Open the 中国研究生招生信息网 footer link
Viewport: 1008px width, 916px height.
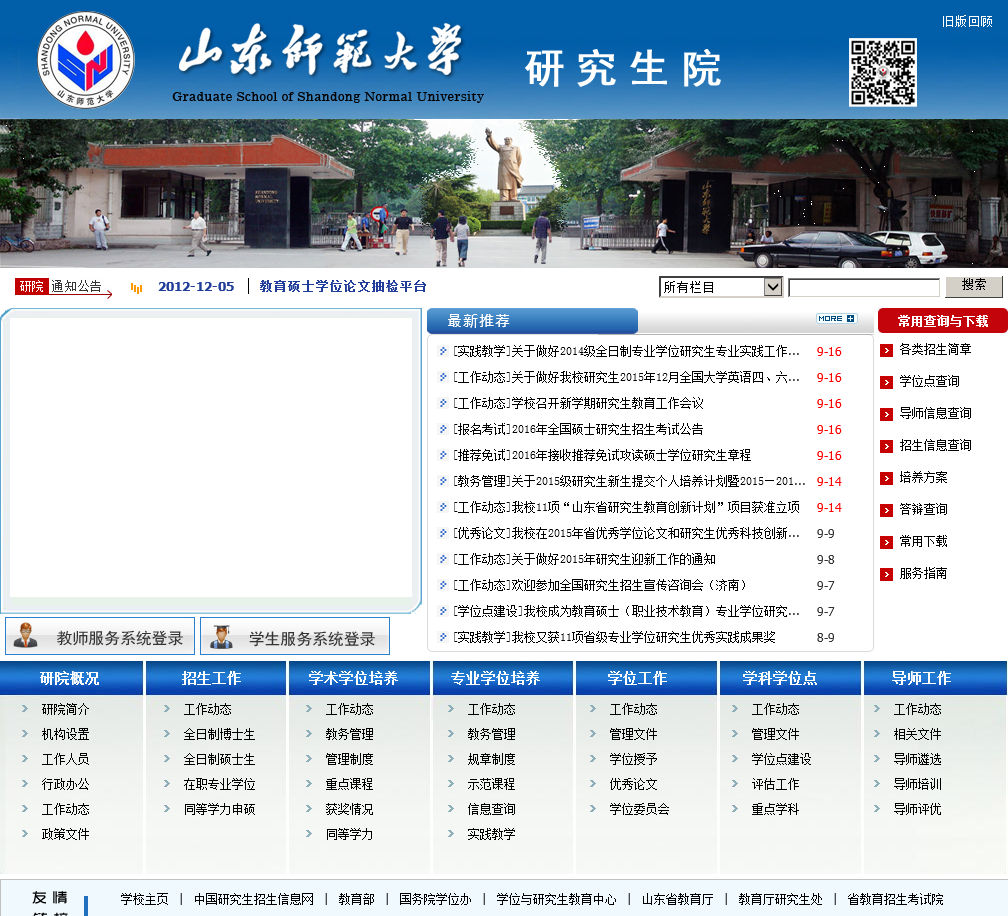[254, 899]
